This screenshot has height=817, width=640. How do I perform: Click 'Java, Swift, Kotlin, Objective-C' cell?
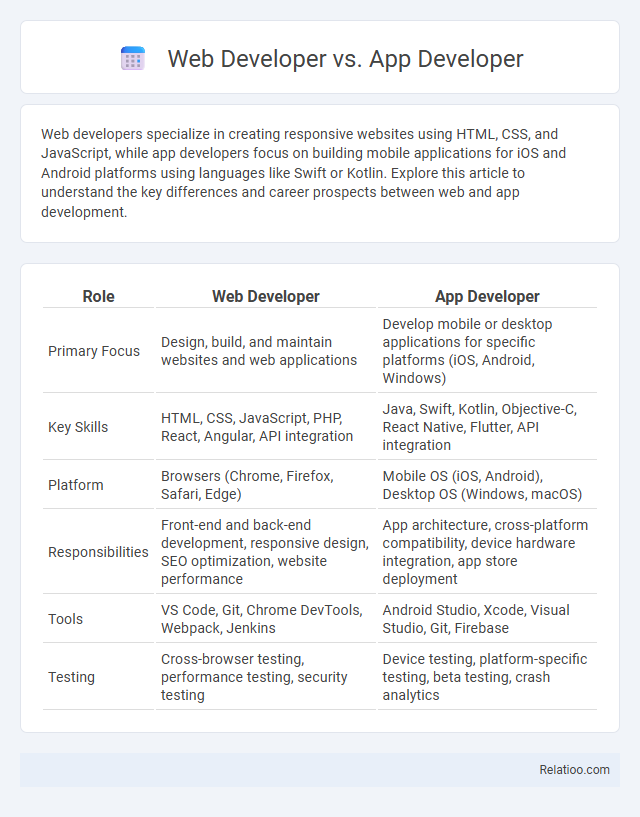487,427
